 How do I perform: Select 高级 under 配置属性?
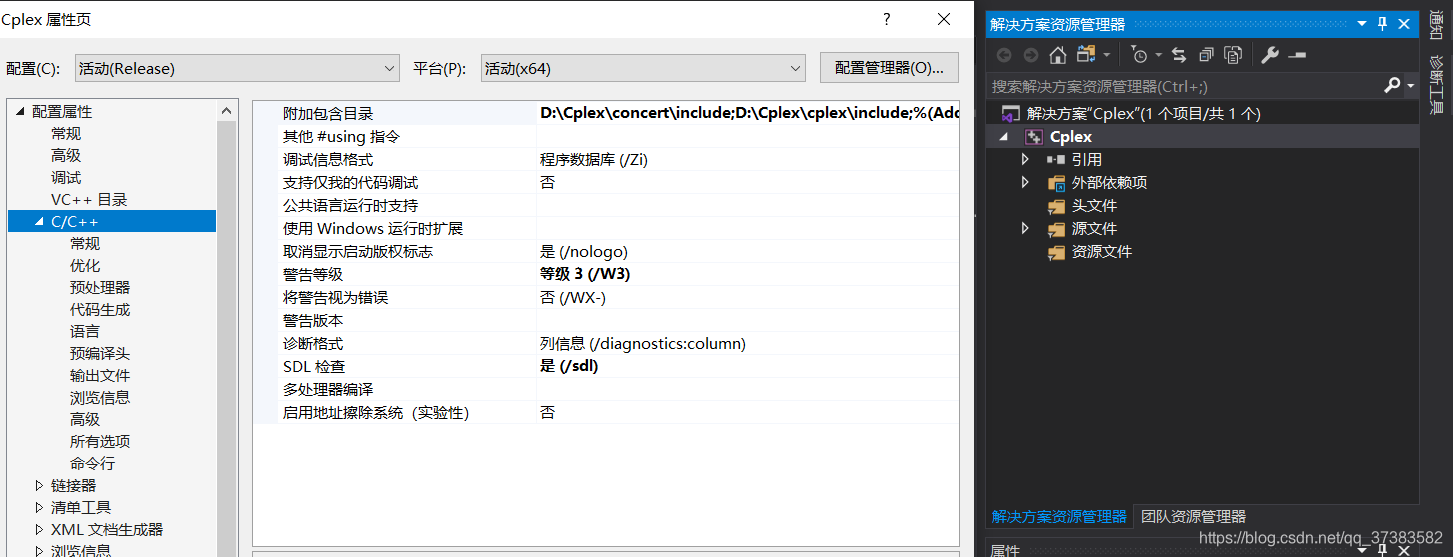point(66,156)
